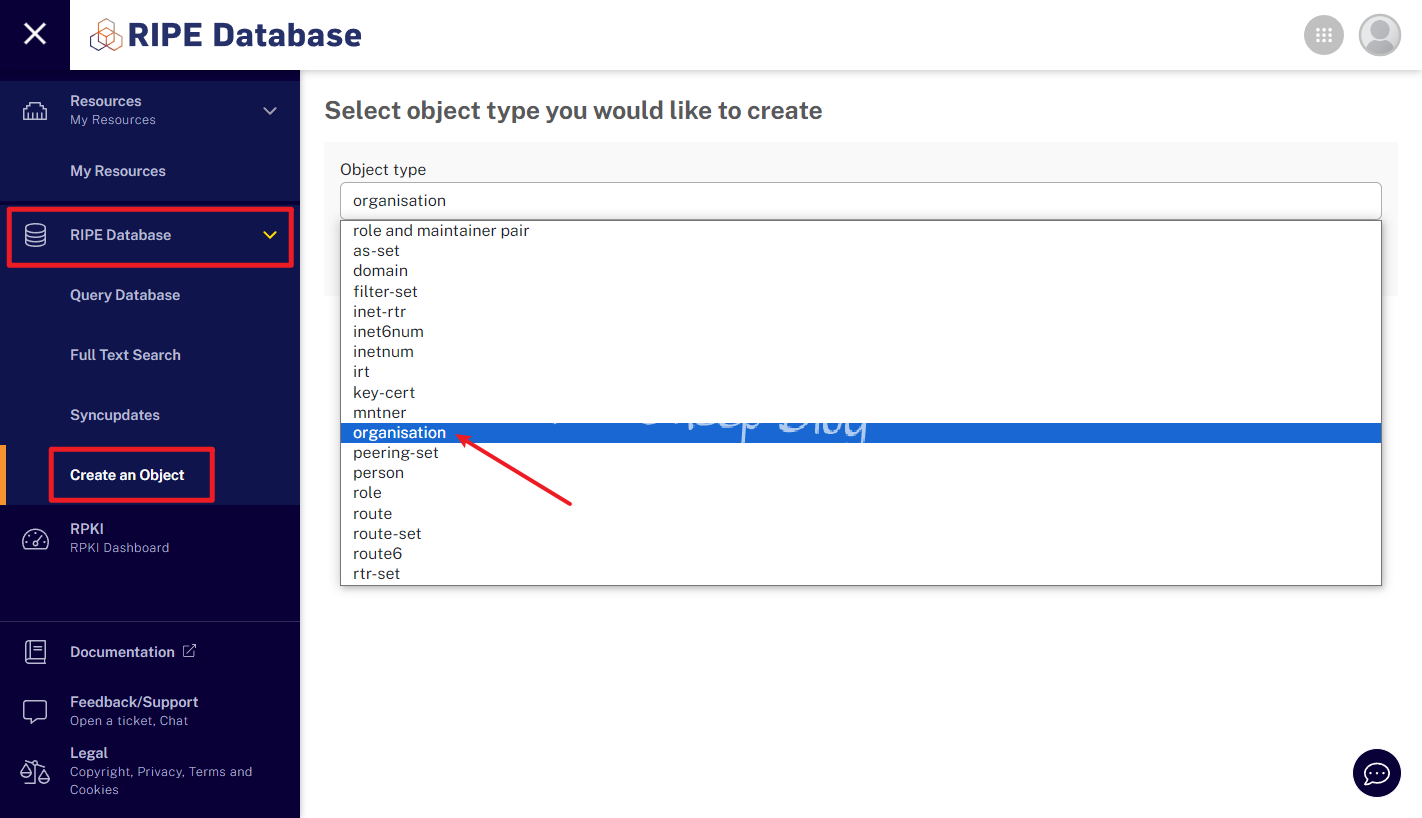Open Full Text Search page
This screenshot has height=818, width=1422.
coord(125,355)
